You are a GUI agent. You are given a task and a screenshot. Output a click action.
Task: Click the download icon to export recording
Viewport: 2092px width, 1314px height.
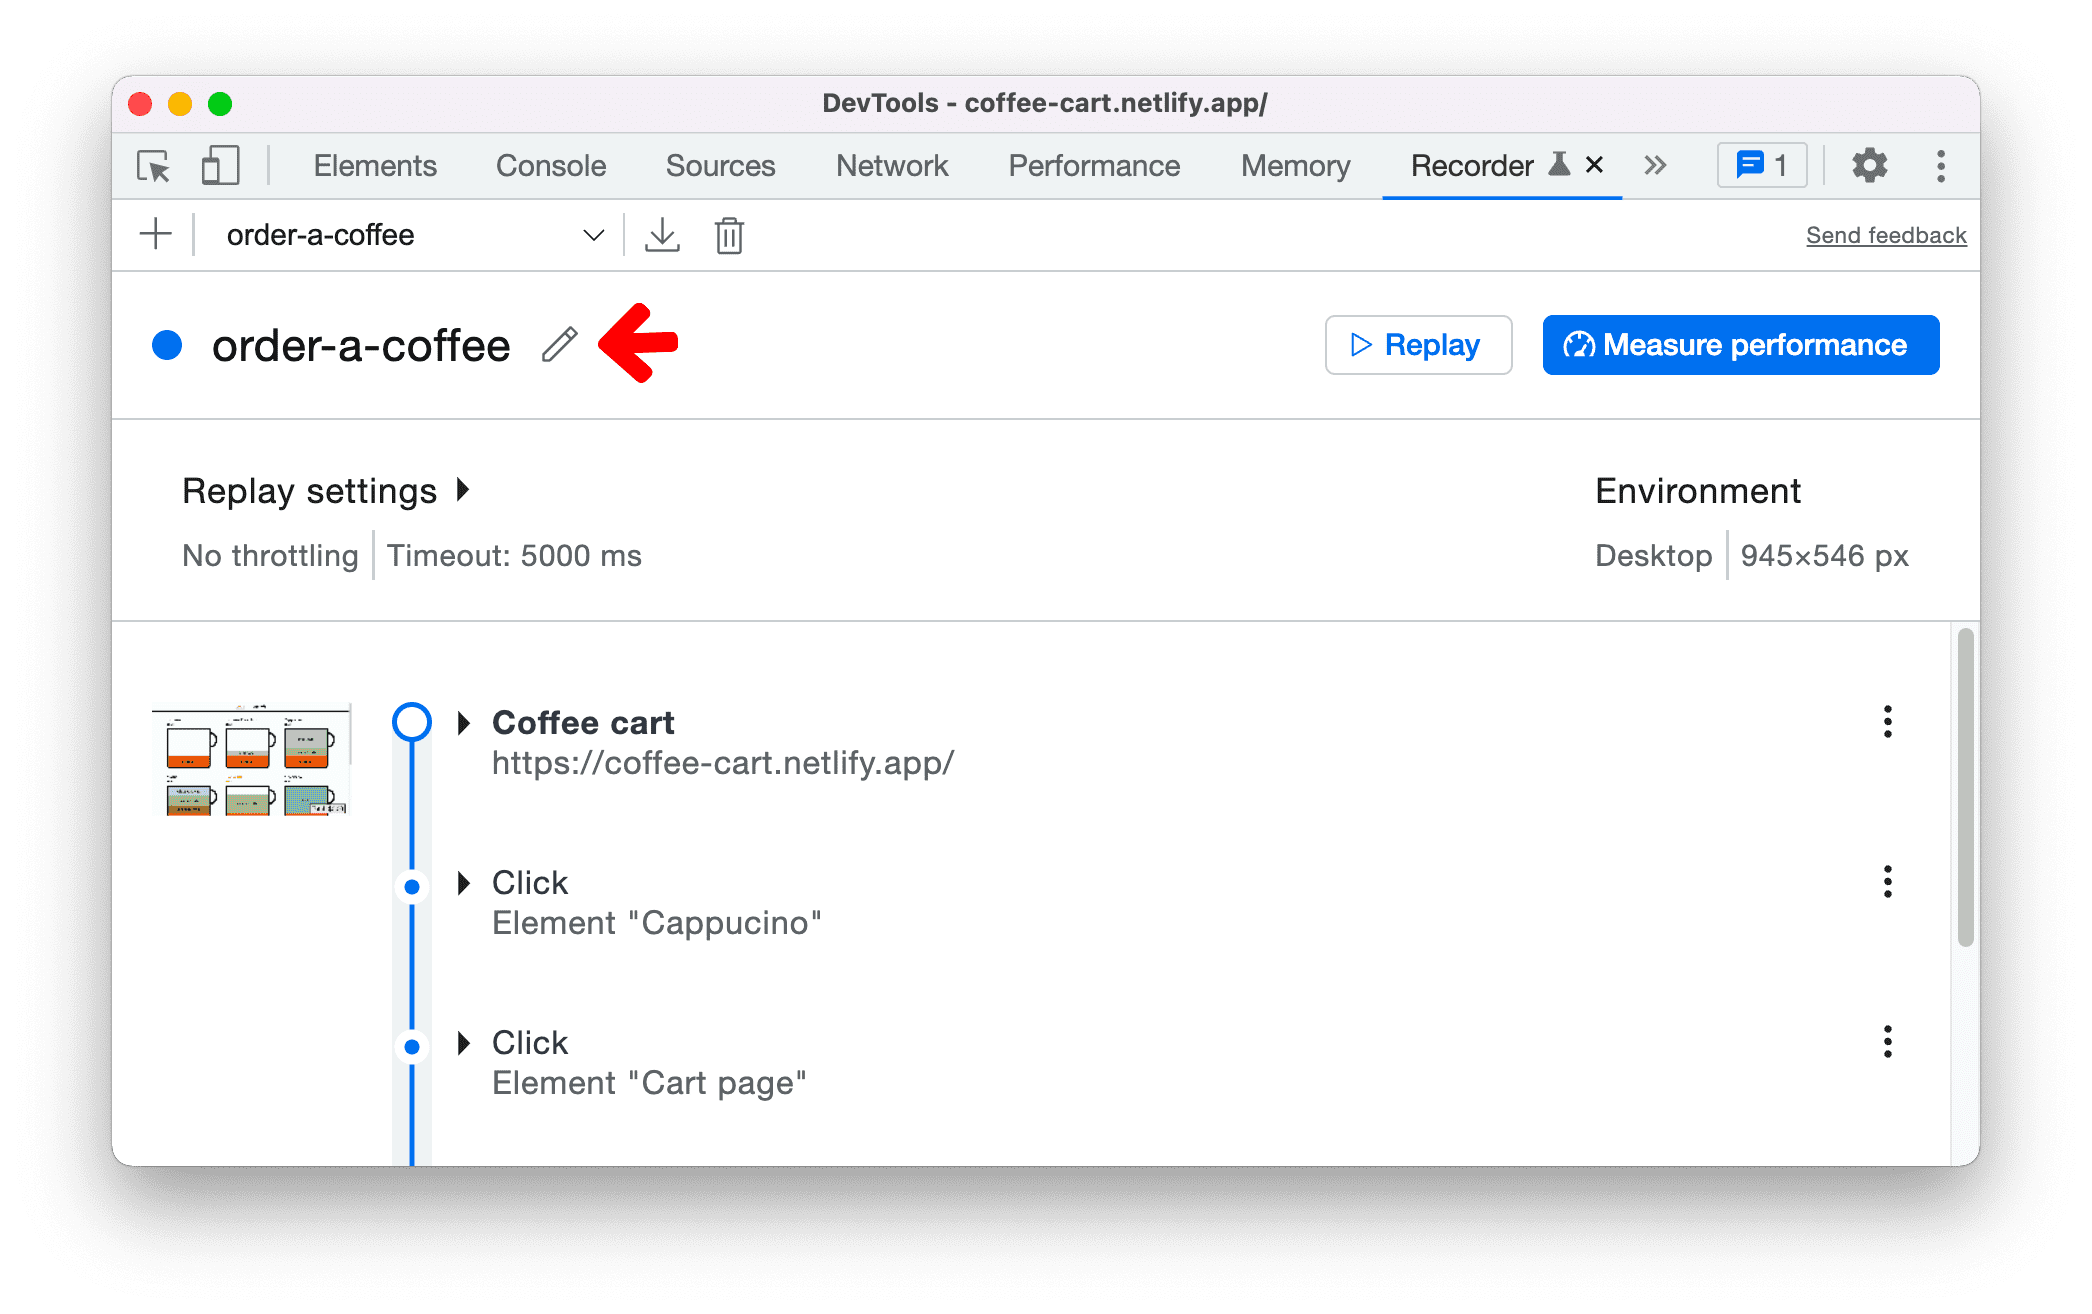(662, 233)
